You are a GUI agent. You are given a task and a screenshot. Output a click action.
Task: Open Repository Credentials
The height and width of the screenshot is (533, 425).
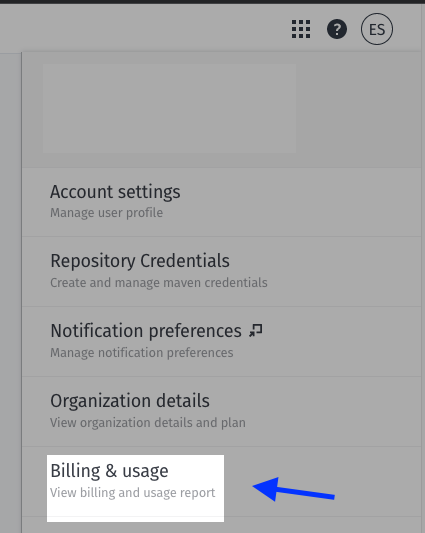pos(222,272)
